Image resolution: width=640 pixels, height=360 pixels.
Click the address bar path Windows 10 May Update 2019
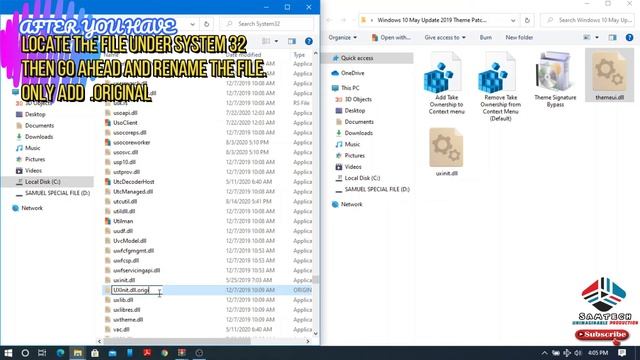coord(432,20)
